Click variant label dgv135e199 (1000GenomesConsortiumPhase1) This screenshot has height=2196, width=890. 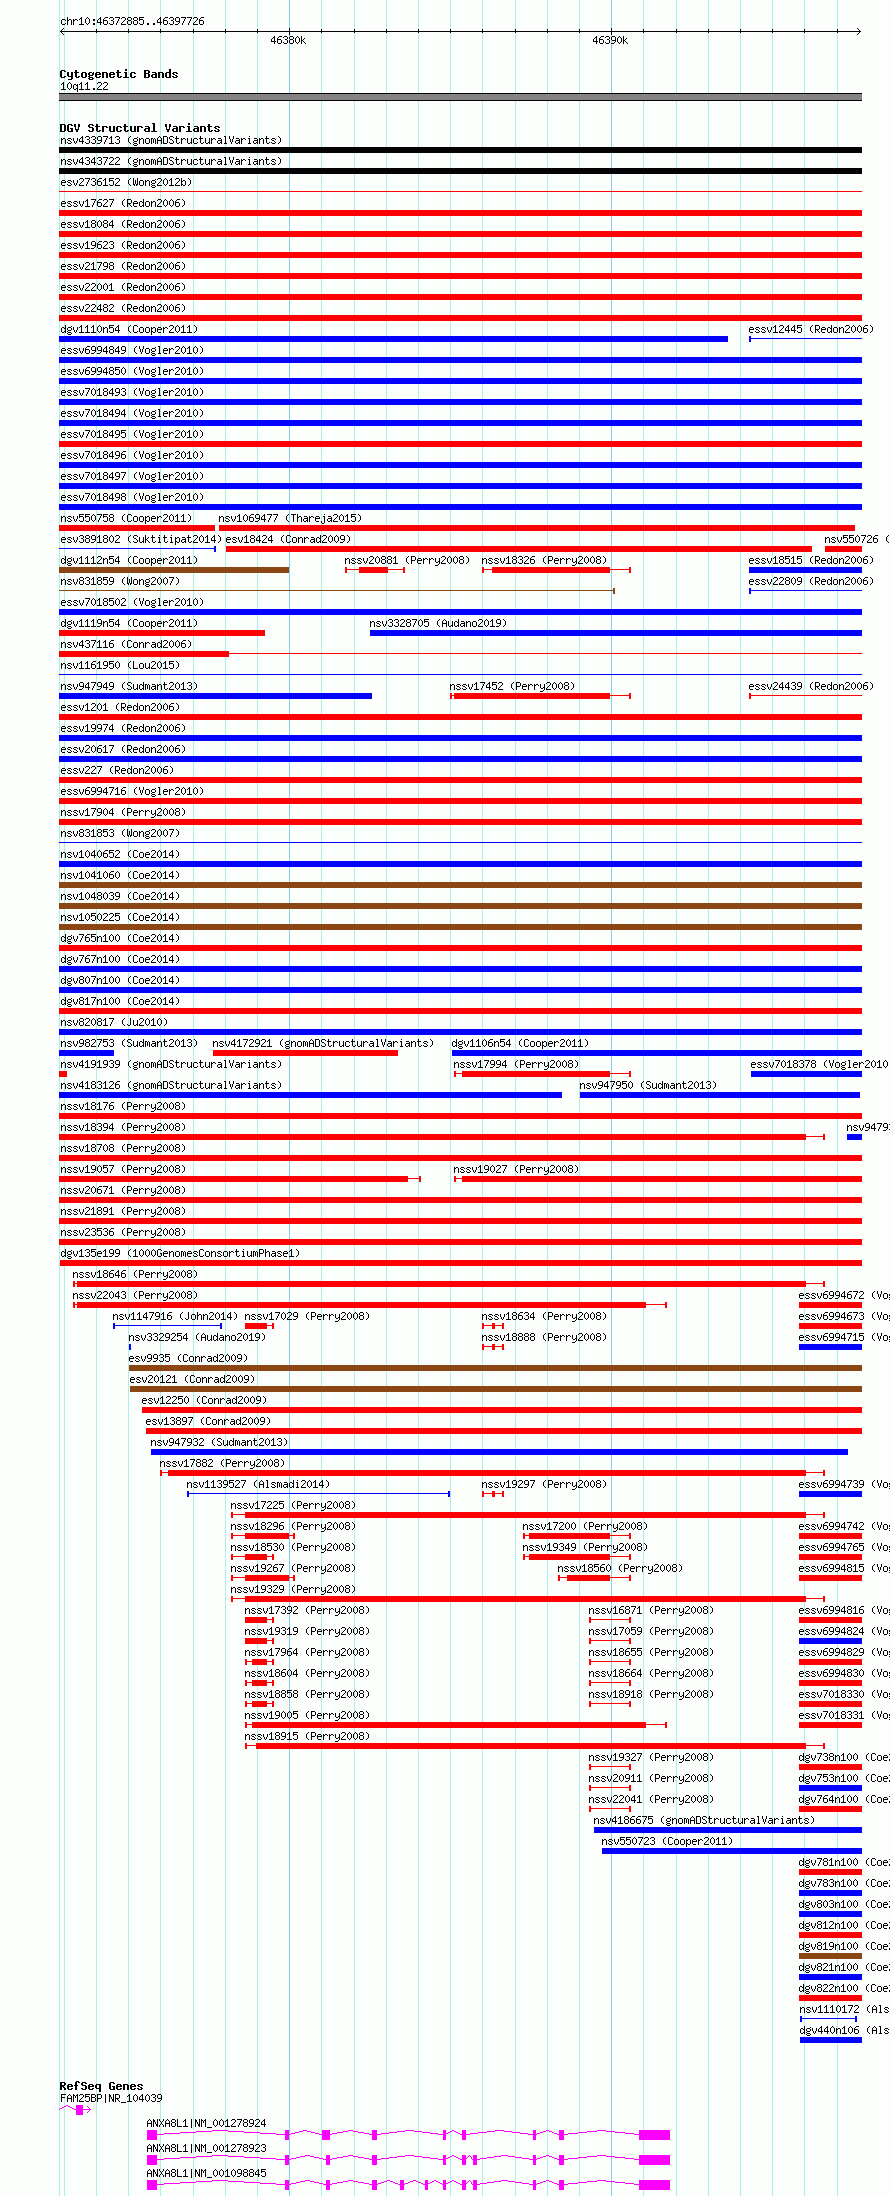[x=180, y=1253]
